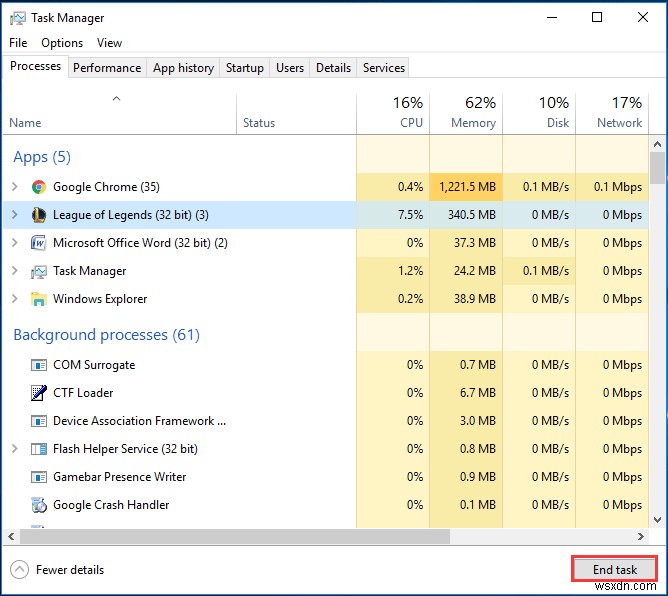The width and height of the screenshot is (668, 596).
Task: Click the Task Manager row icon in Apps
Action: (x=39, y=271)
